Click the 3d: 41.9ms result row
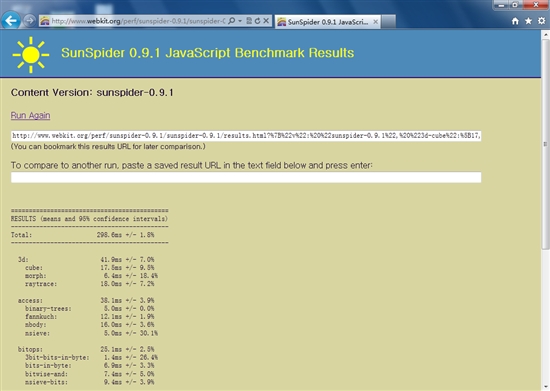The image size is (550, 391). (86, 260)
